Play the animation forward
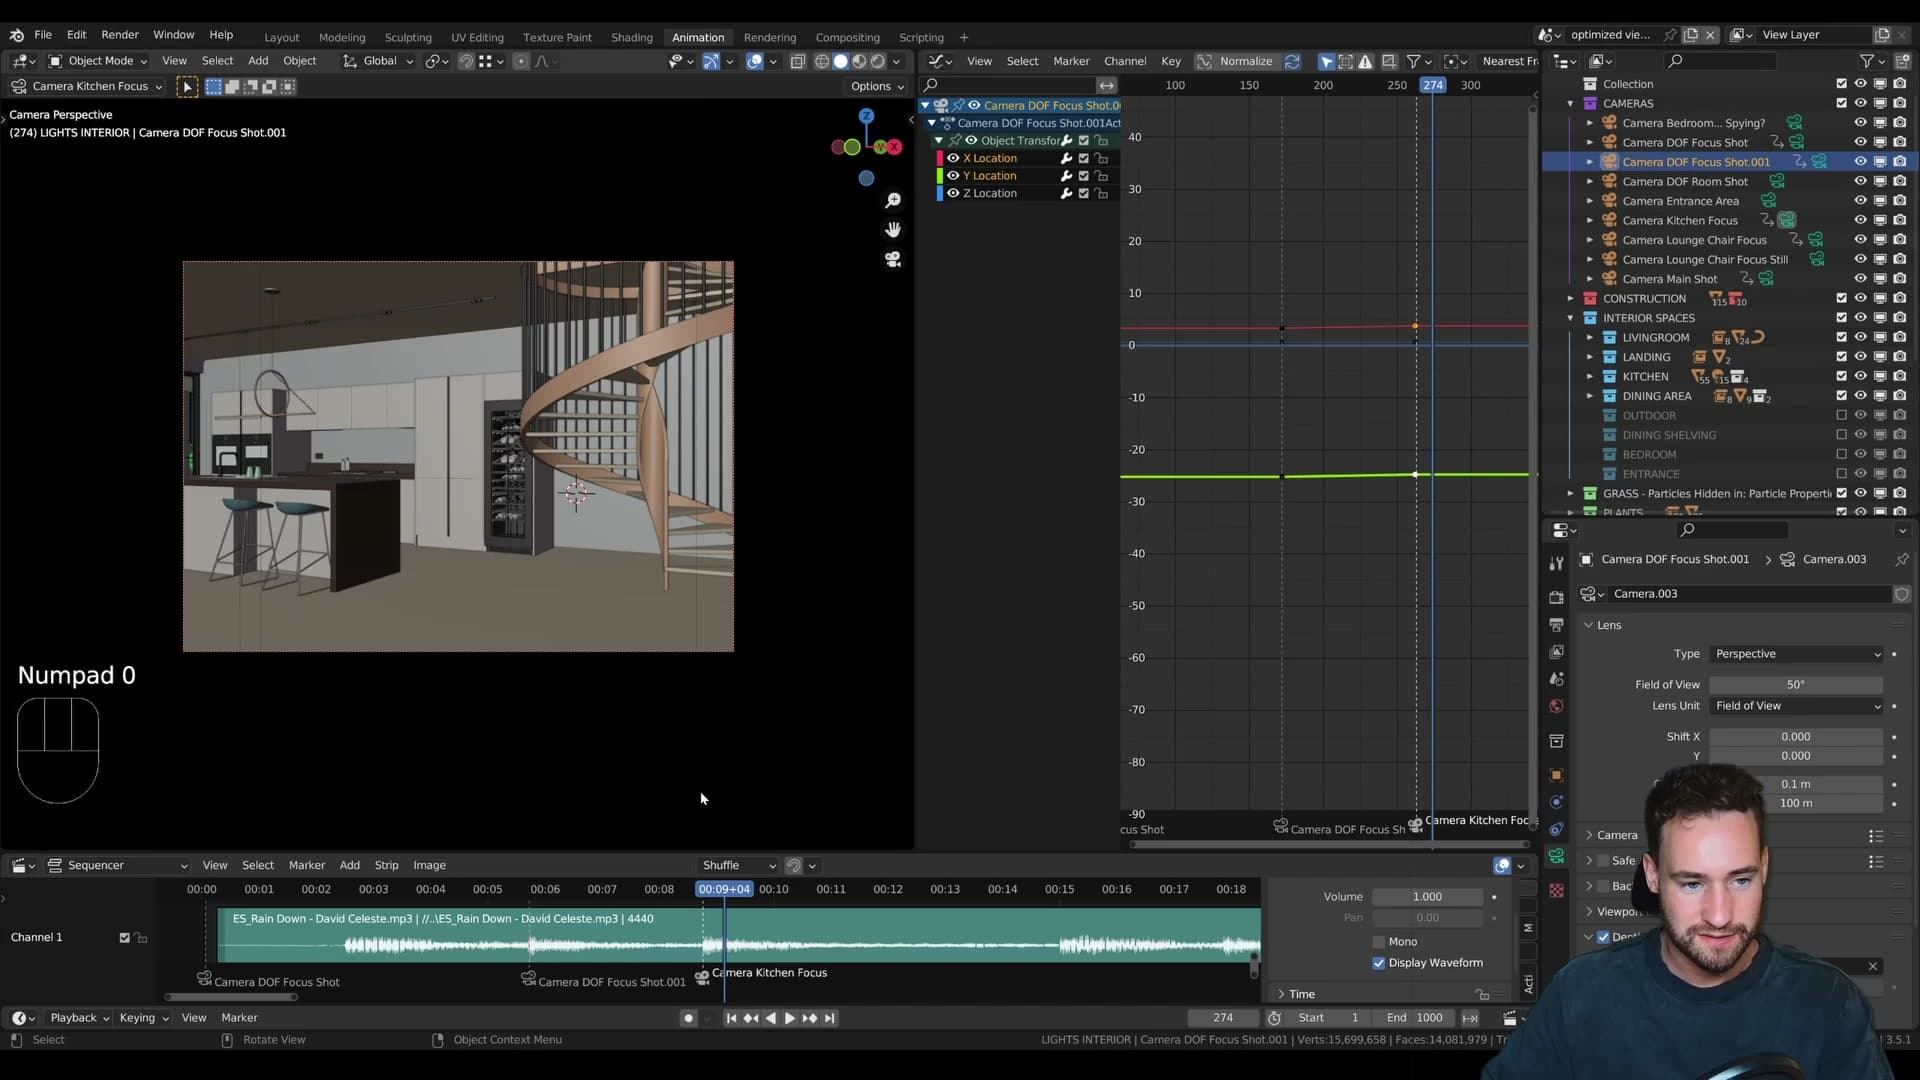 [790, 1018]
